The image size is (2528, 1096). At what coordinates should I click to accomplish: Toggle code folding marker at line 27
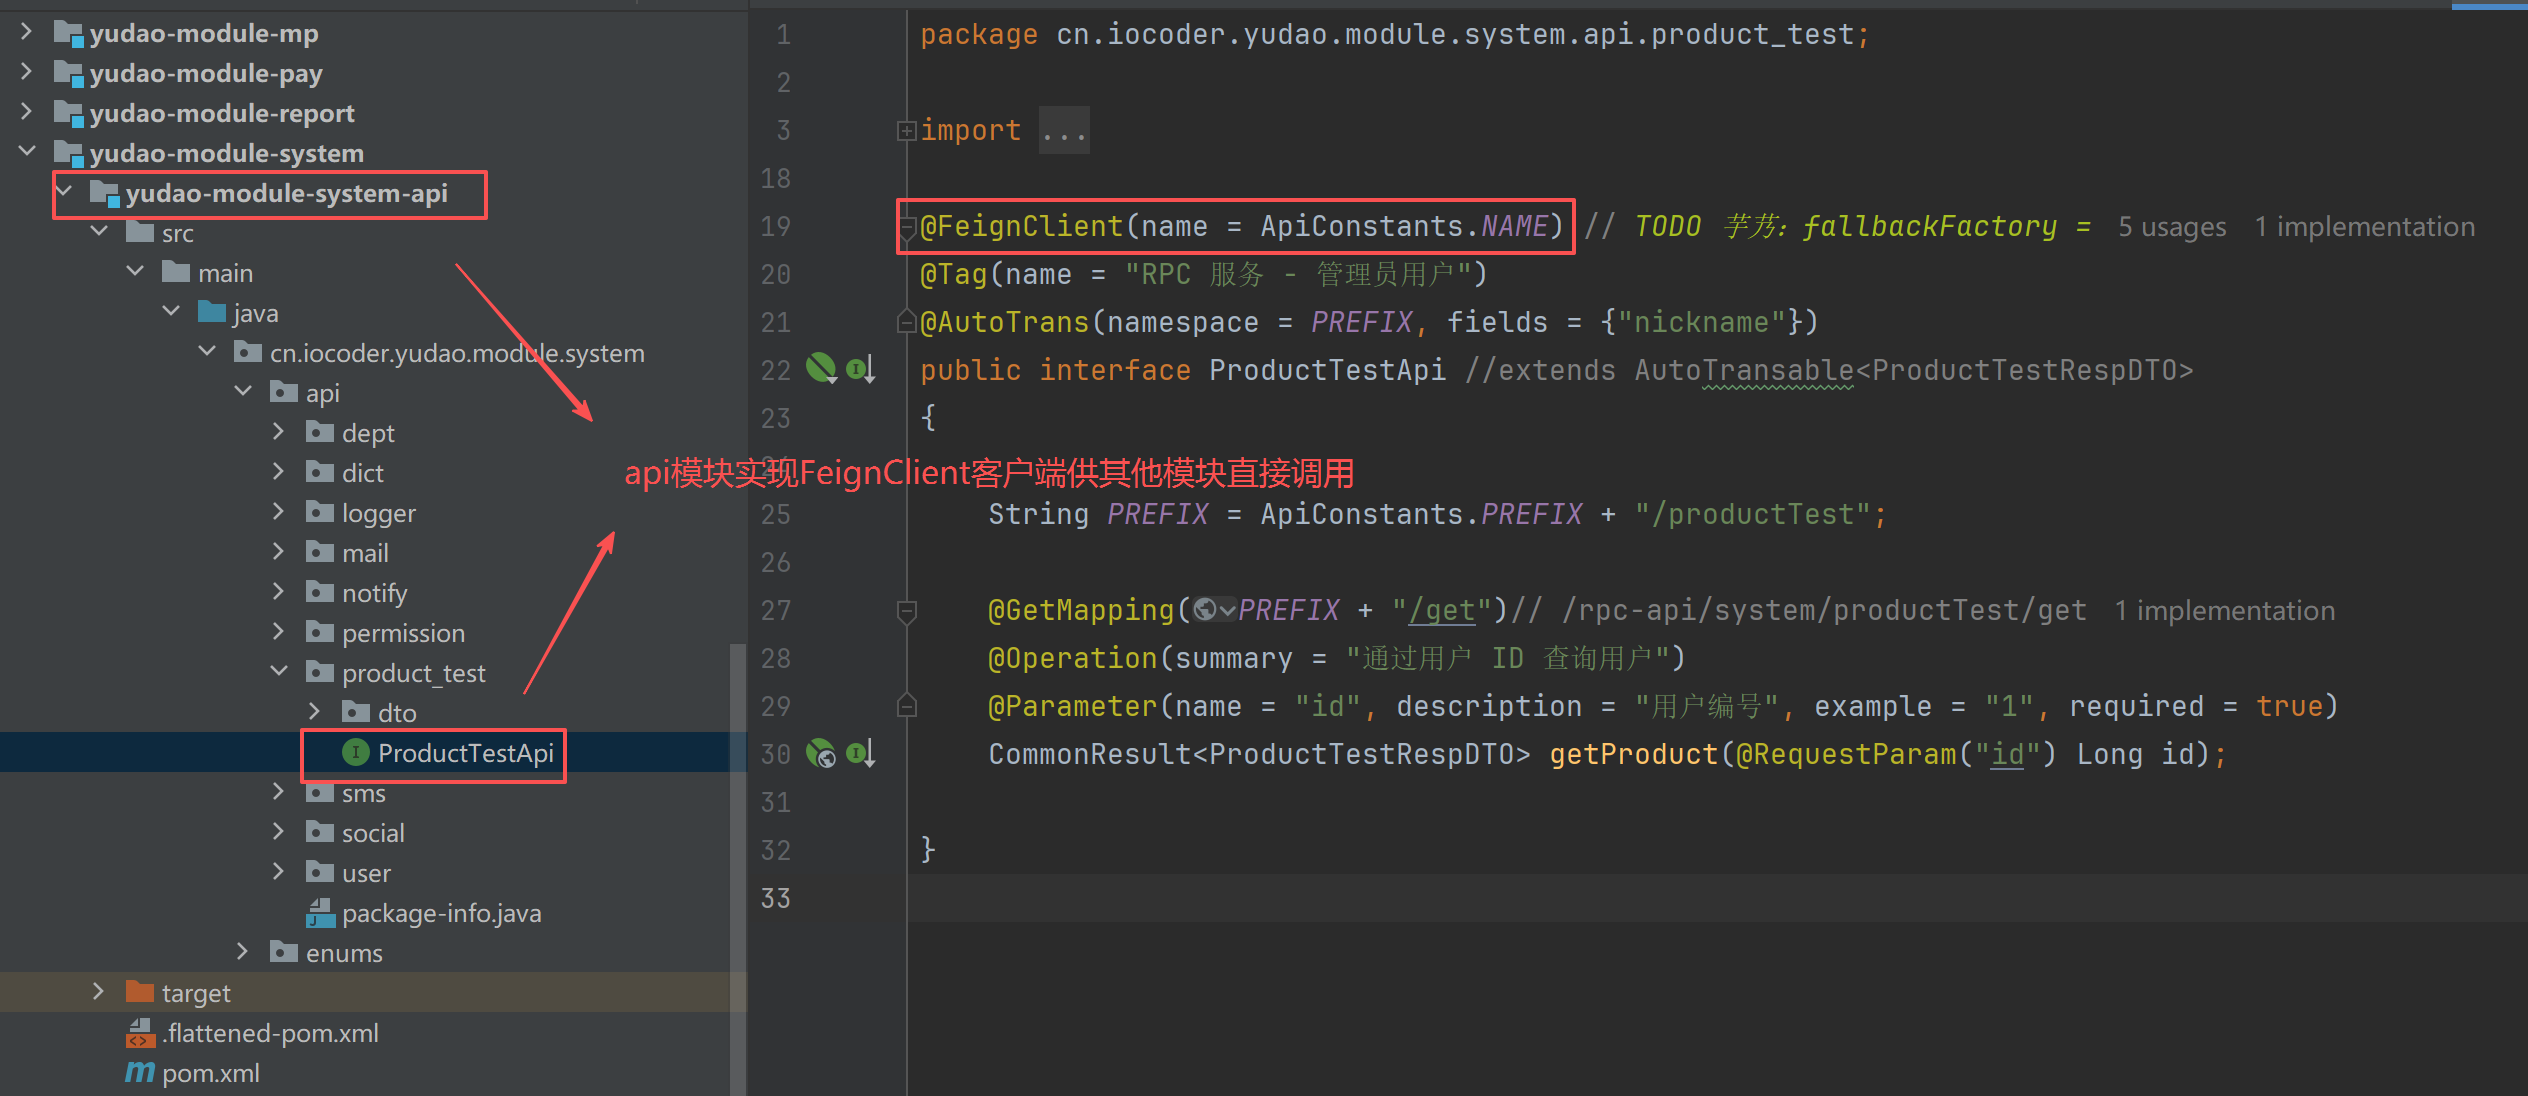point(906,610)
